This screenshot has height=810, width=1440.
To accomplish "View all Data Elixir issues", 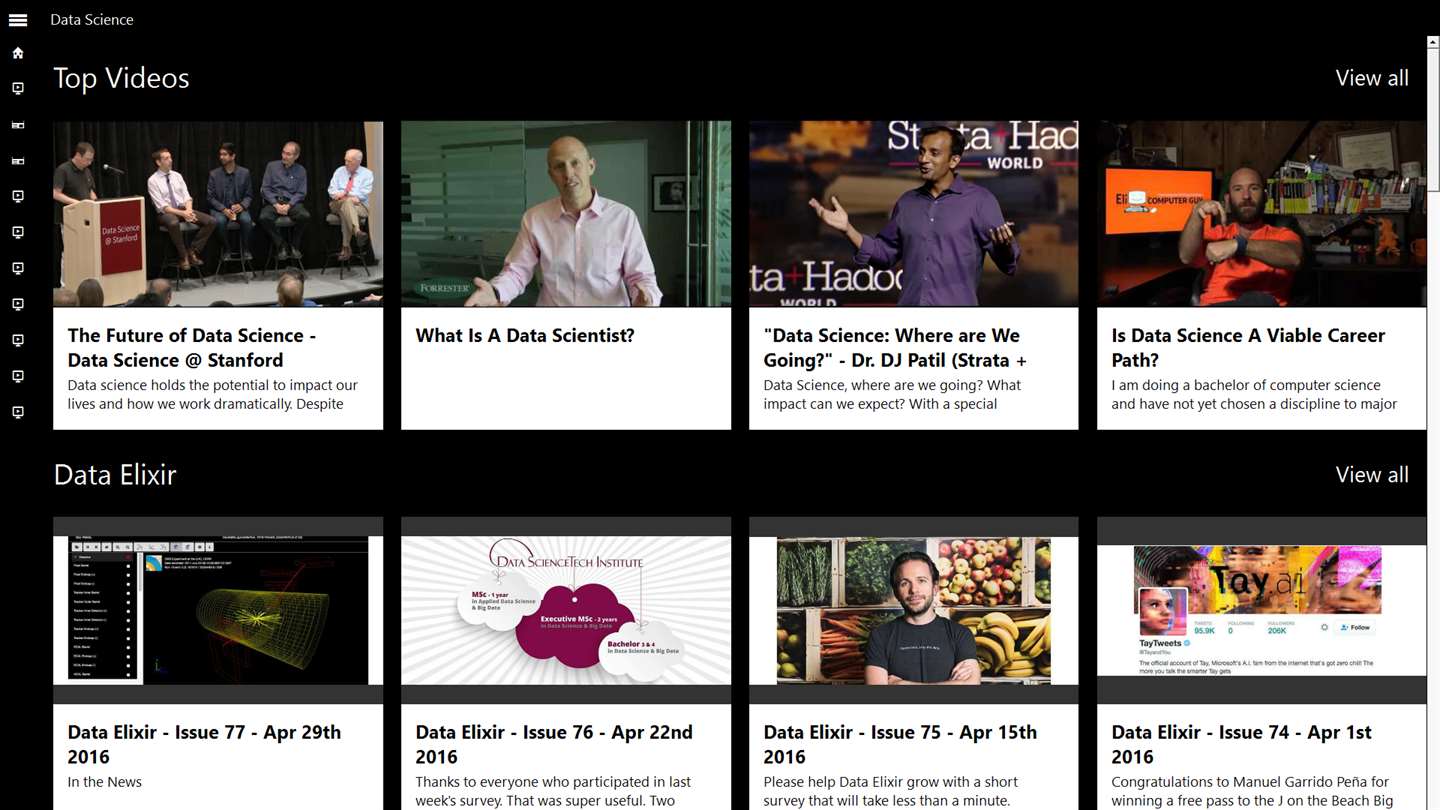I will click(x=1372, y=474).
